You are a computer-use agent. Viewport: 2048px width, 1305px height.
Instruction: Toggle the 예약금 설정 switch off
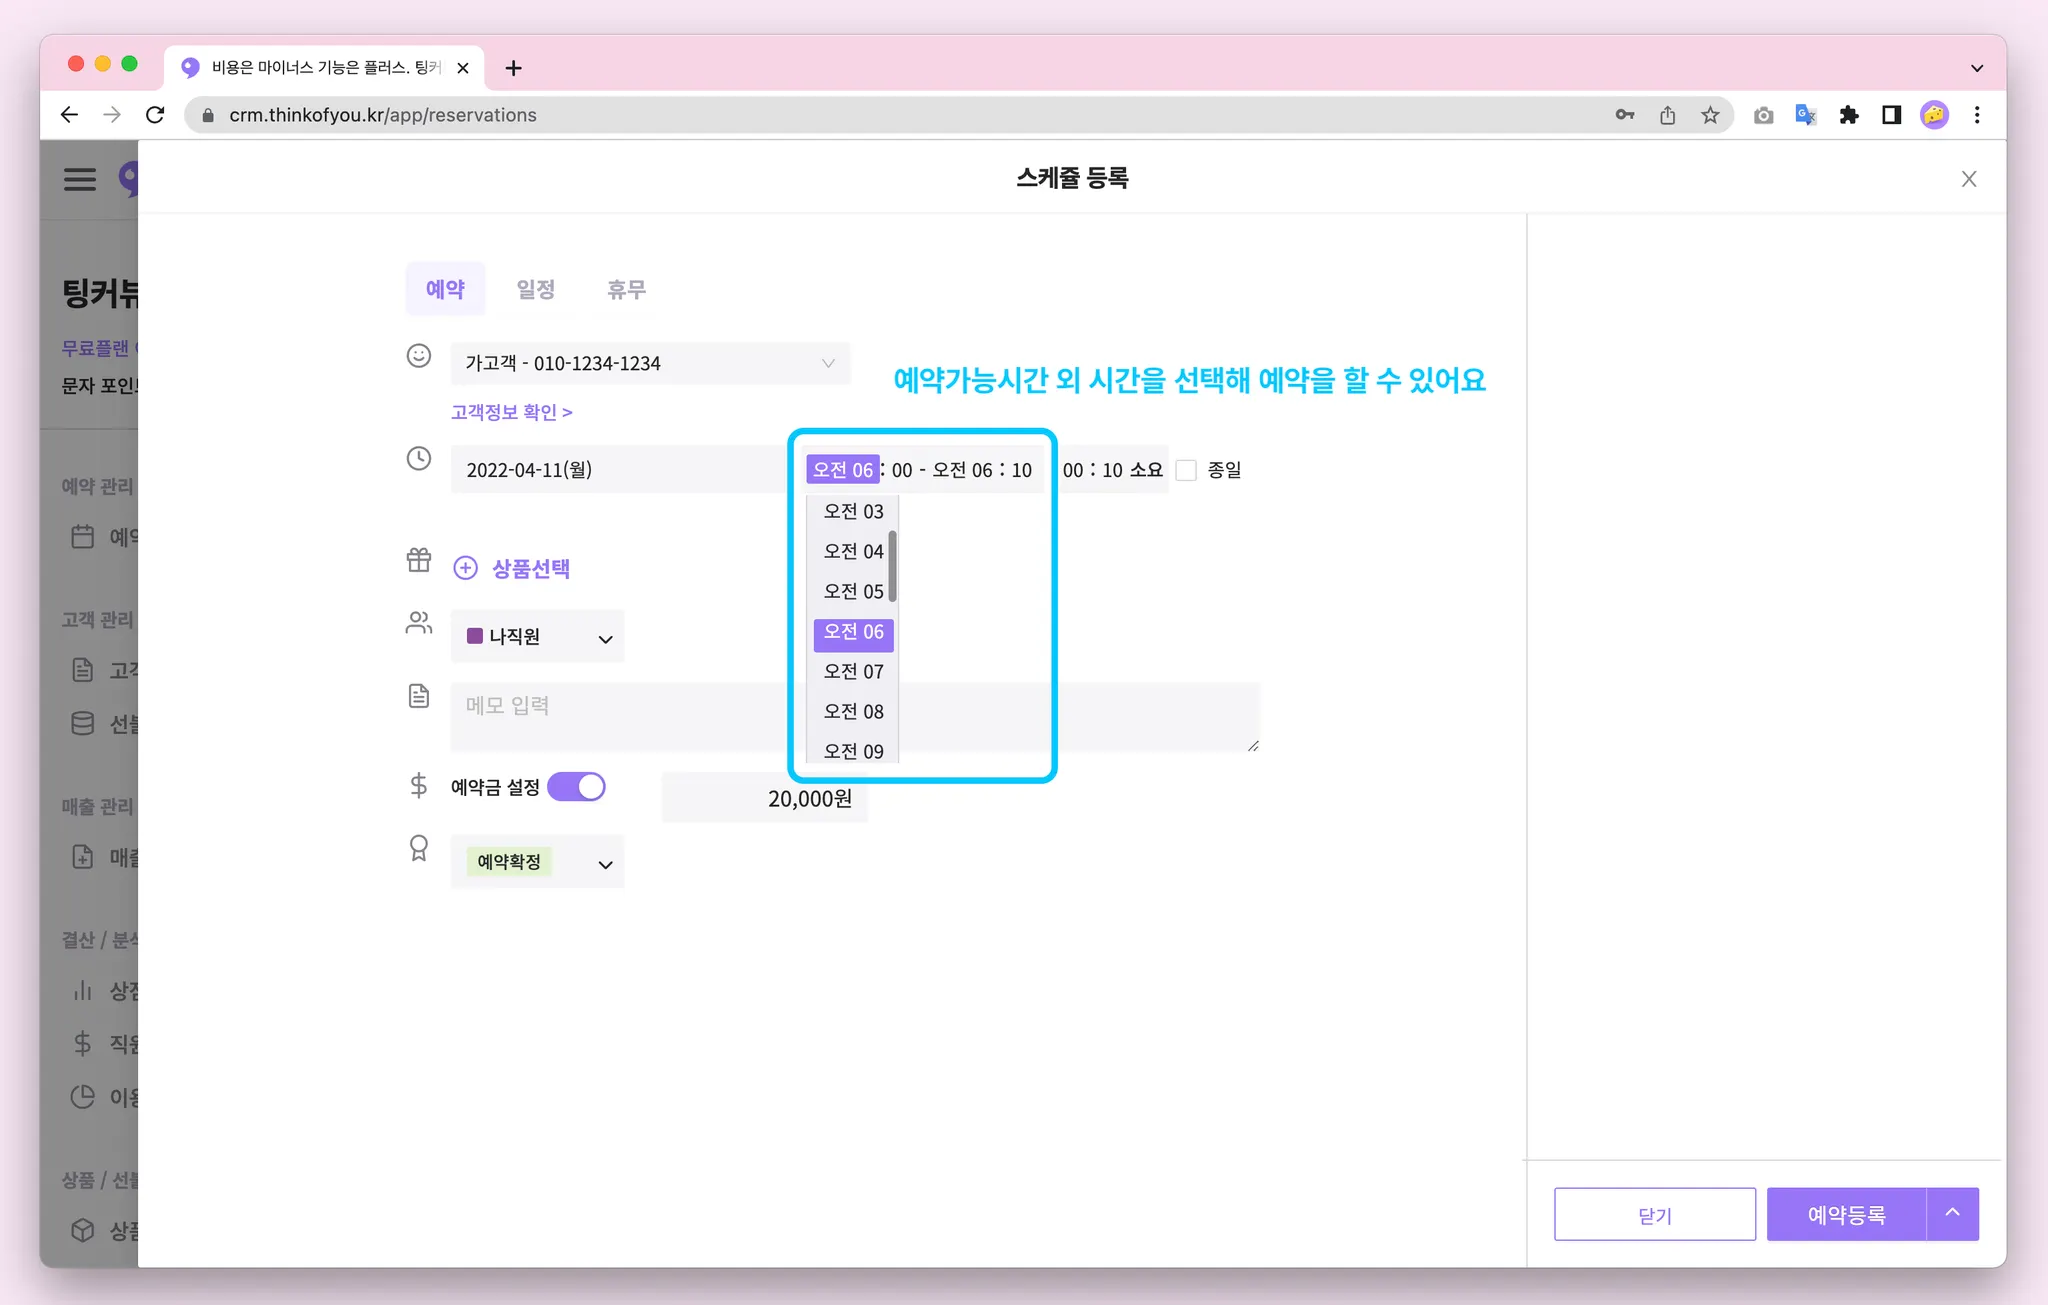pyautogui.click(x=577, y=787)
